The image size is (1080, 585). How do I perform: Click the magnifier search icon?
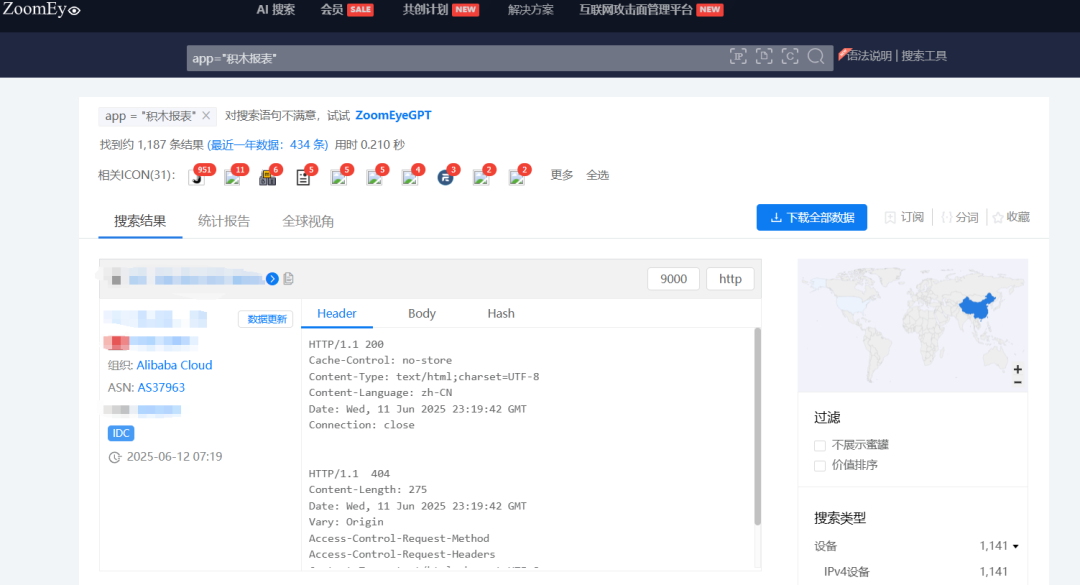pyautogui.click(x=816, y=57)
